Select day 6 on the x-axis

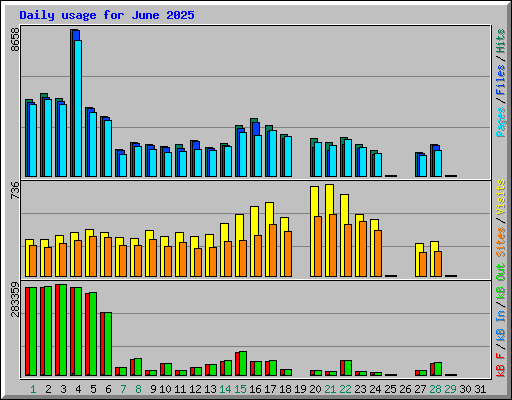click(108, 389)
